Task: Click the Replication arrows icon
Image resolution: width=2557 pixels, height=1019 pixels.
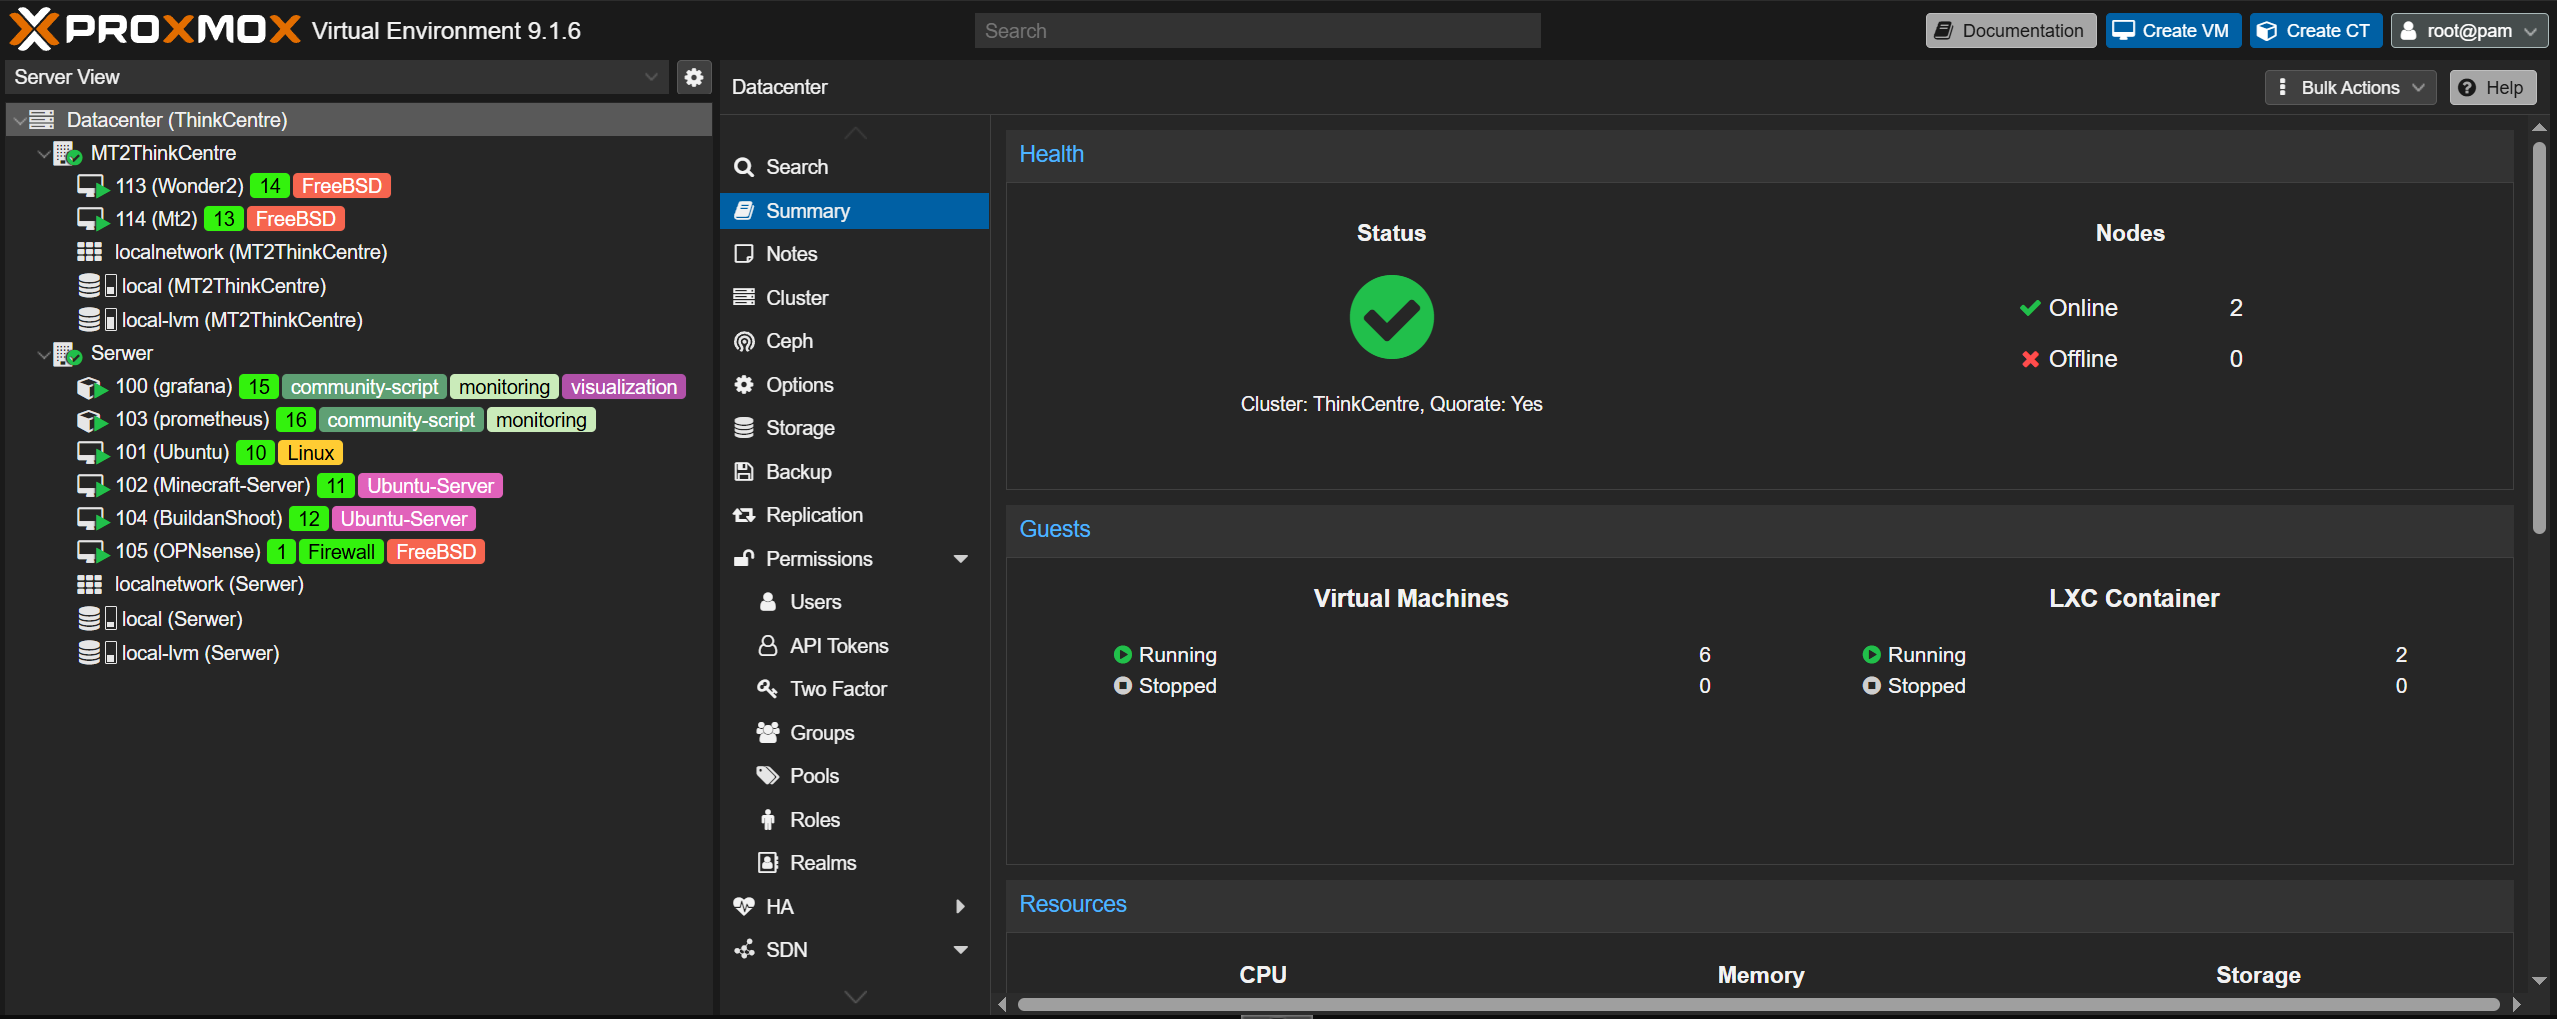Action: (x=744, y=515)
